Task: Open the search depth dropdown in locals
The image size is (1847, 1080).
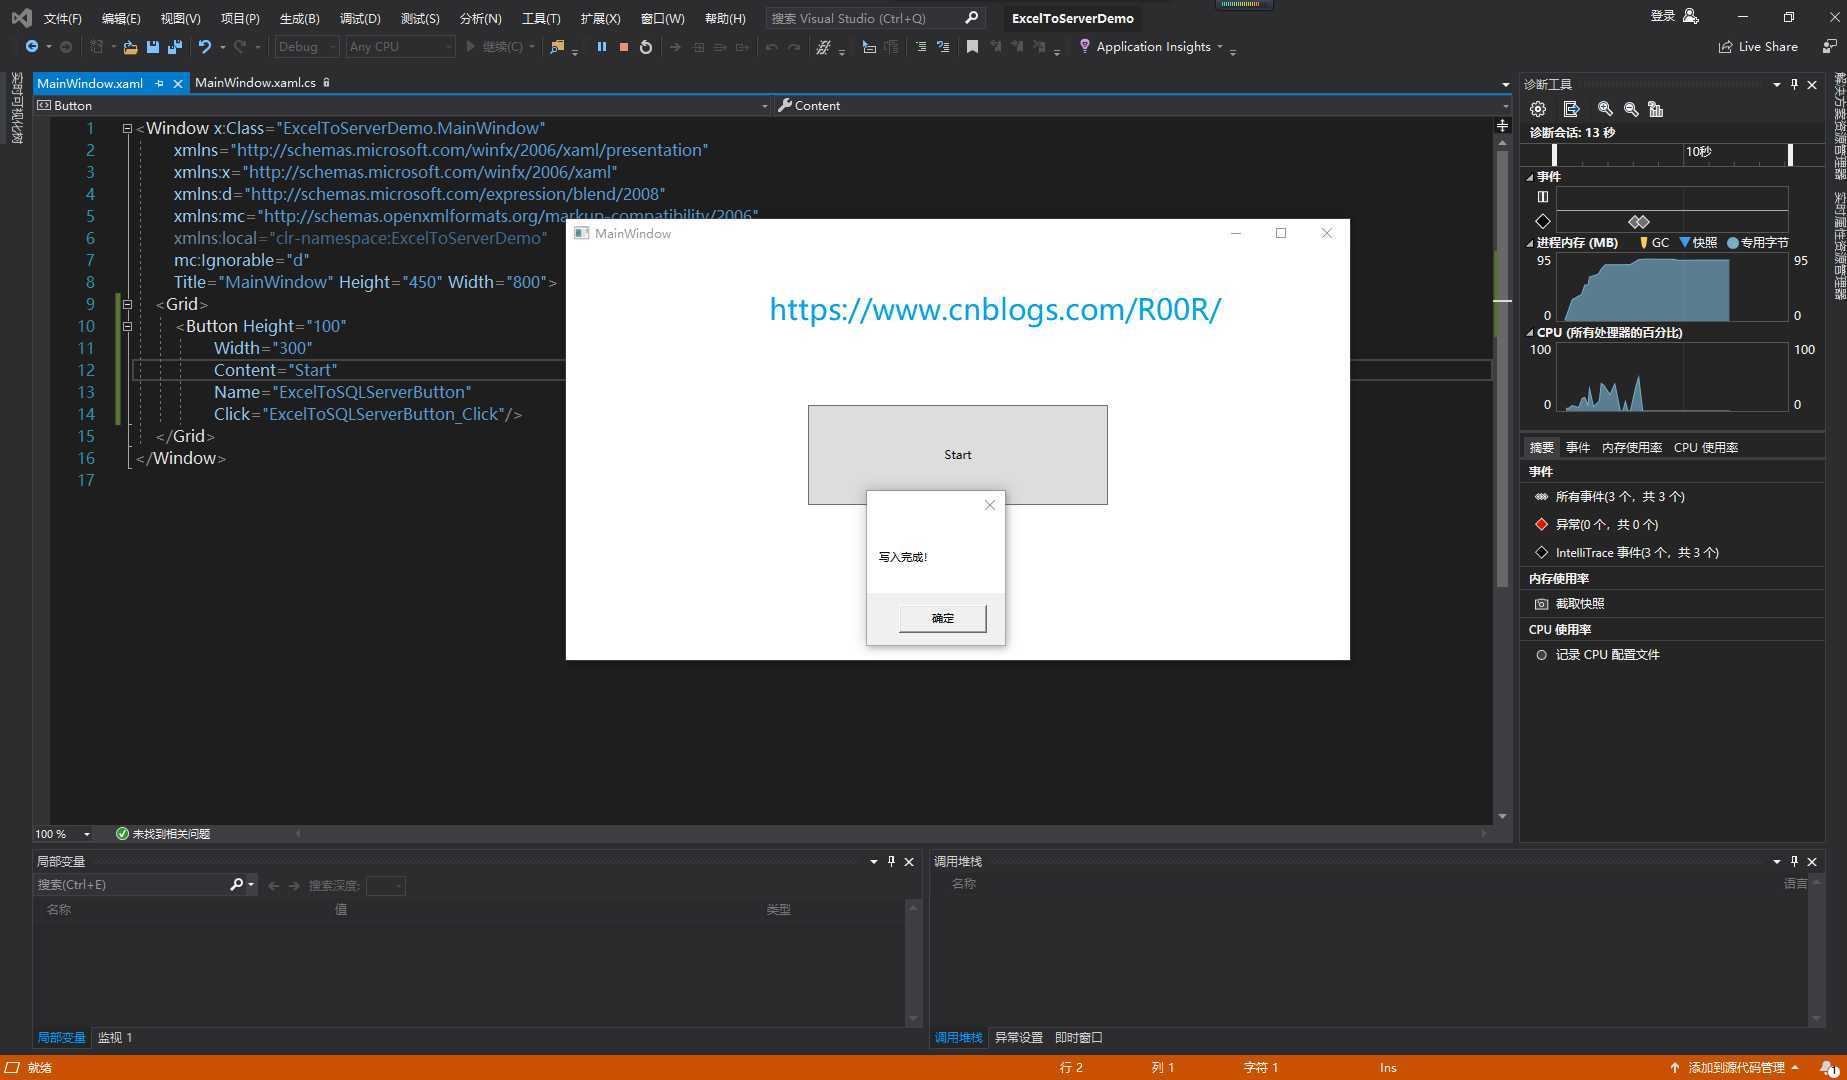Action: (386, 885)
